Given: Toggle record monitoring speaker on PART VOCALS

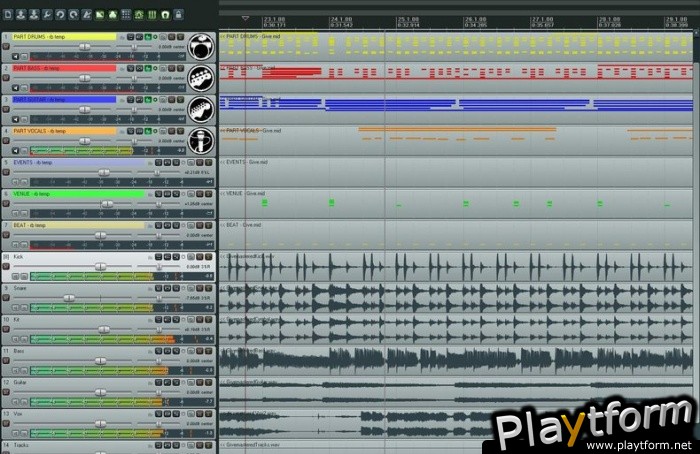Looking at the screenshot, I should [x=16, y=151].
